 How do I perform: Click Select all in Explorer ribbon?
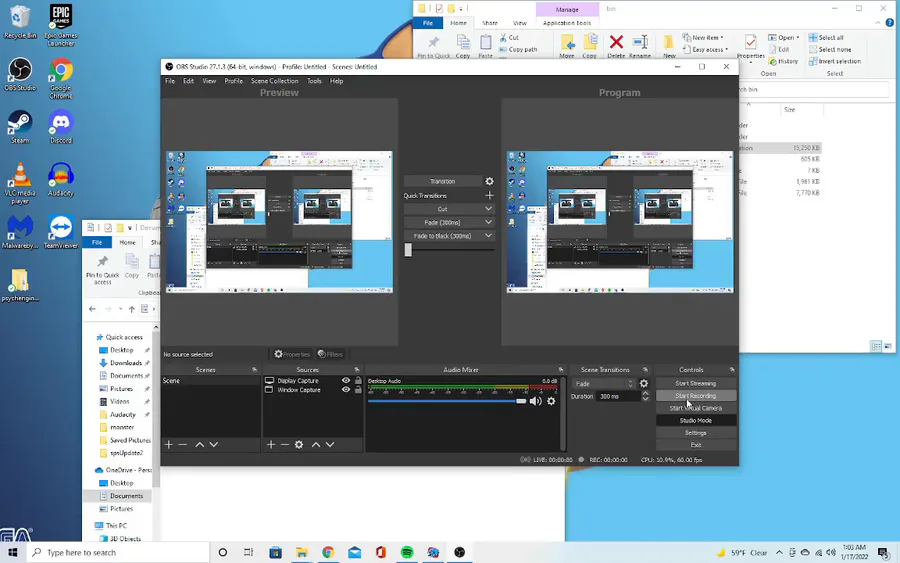pyautogui.click(x=826, y=37)
